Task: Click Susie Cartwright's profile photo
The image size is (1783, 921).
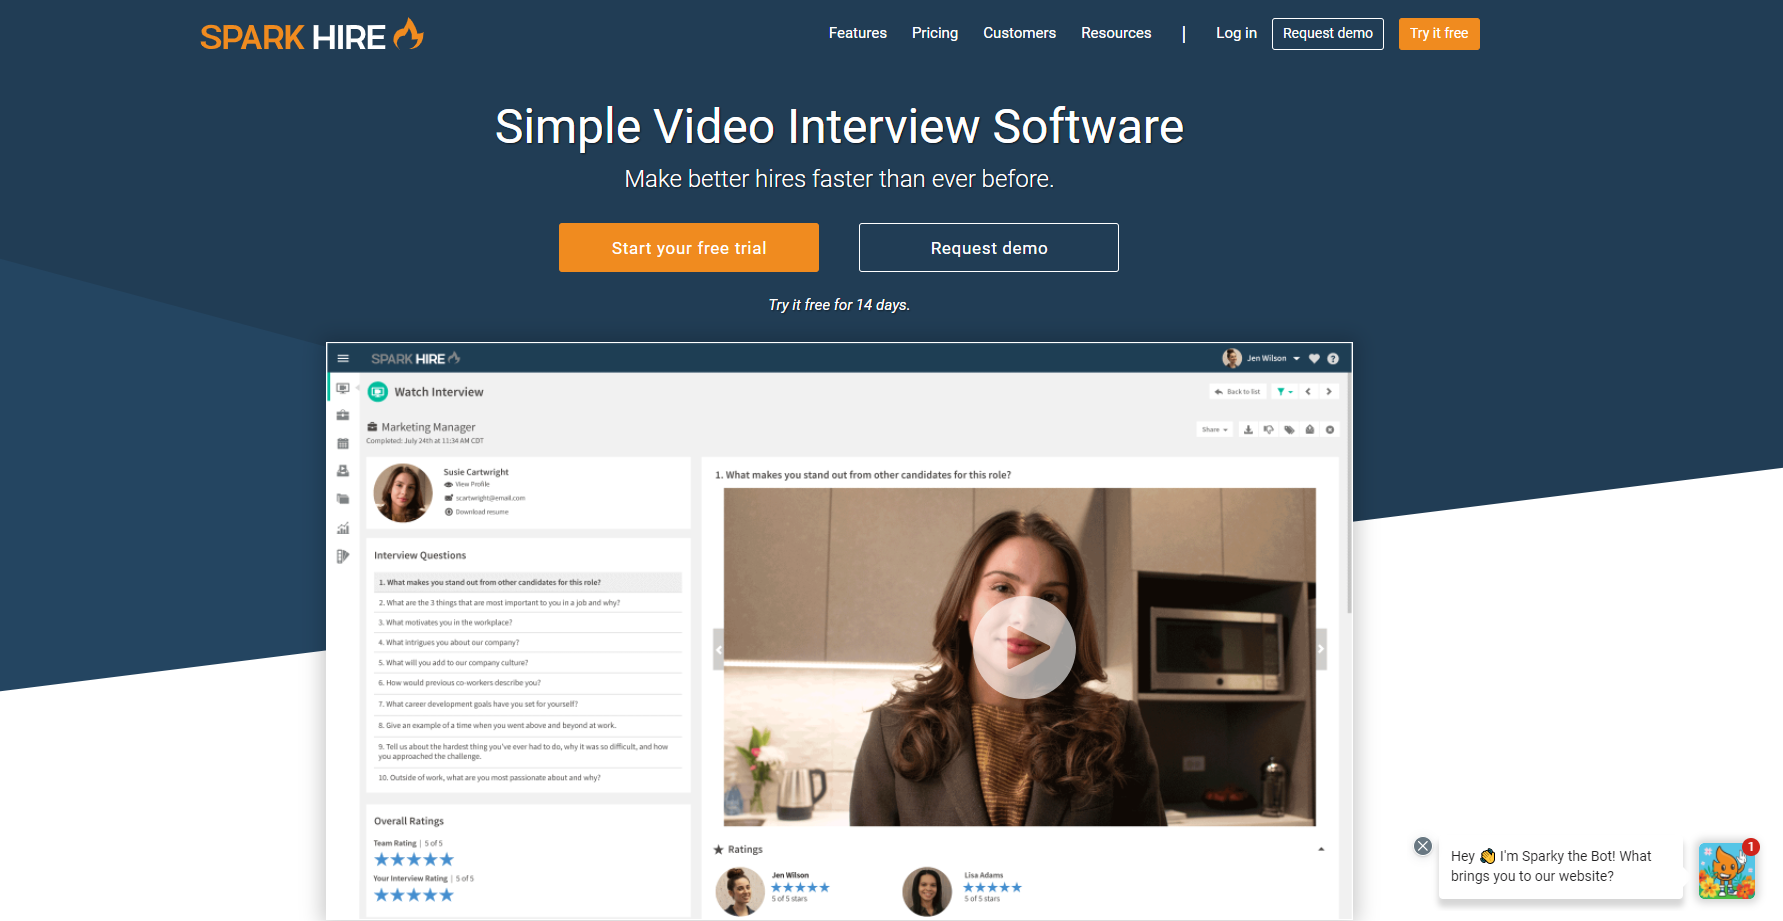Action: pyautogui.click(x=403, y=493)
